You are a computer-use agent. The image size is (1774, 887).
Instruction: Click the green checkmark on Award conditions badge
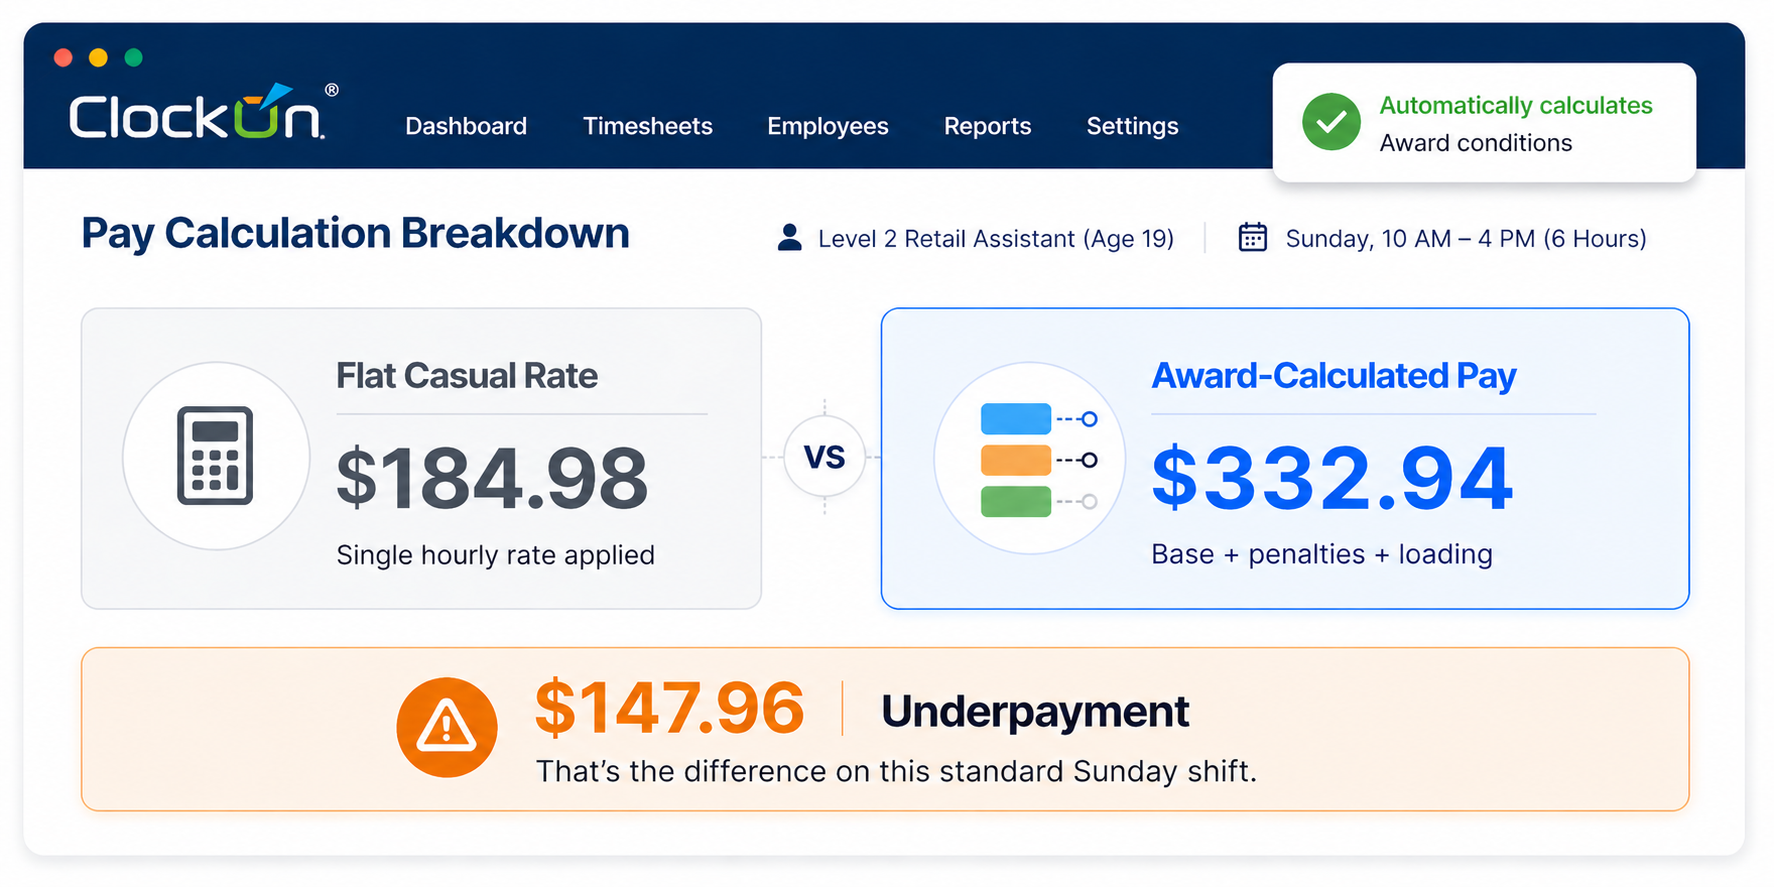click(1331, 122)
